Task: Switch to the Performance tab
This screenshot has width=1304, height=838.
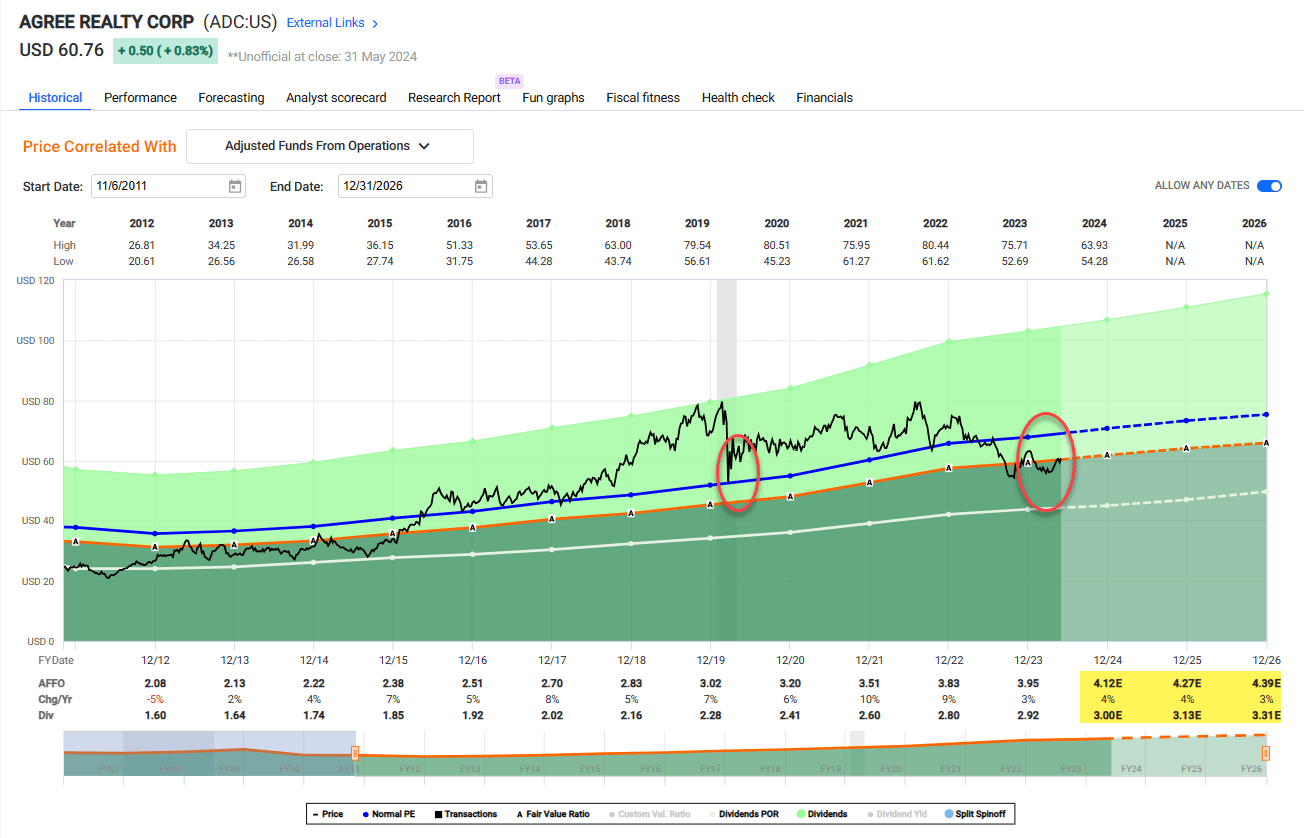Action: tap(140, 97)
